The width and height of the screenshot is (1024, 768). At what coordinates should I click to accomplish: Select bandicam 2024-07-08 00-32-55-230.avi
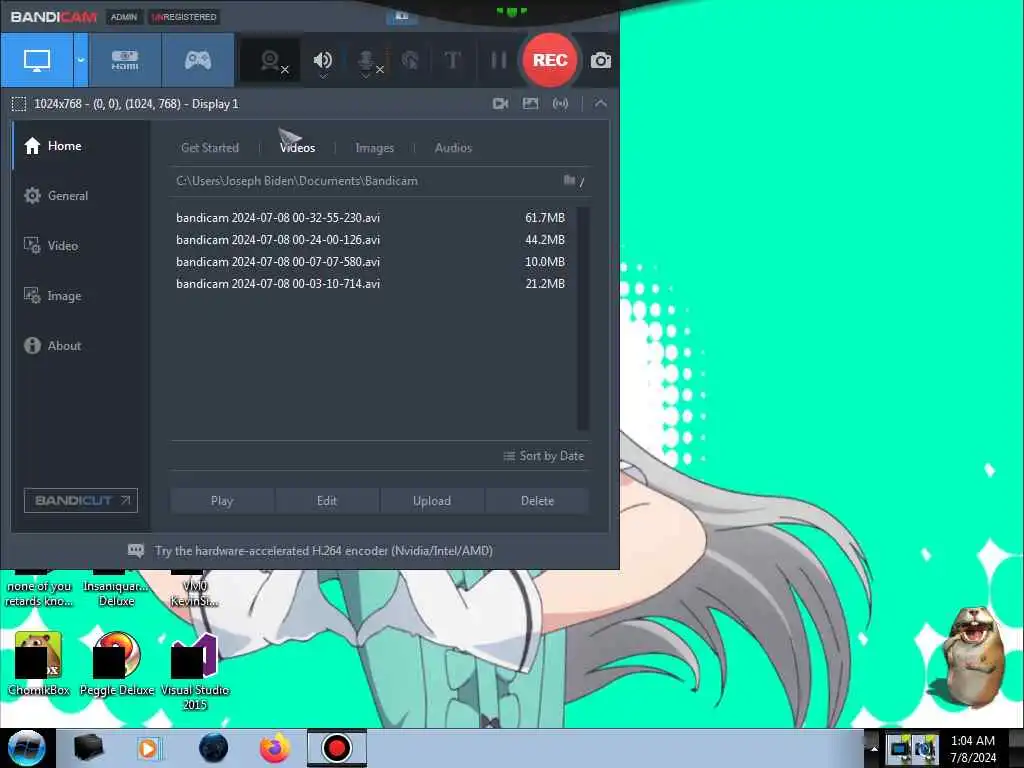click(x=370, y=217)
